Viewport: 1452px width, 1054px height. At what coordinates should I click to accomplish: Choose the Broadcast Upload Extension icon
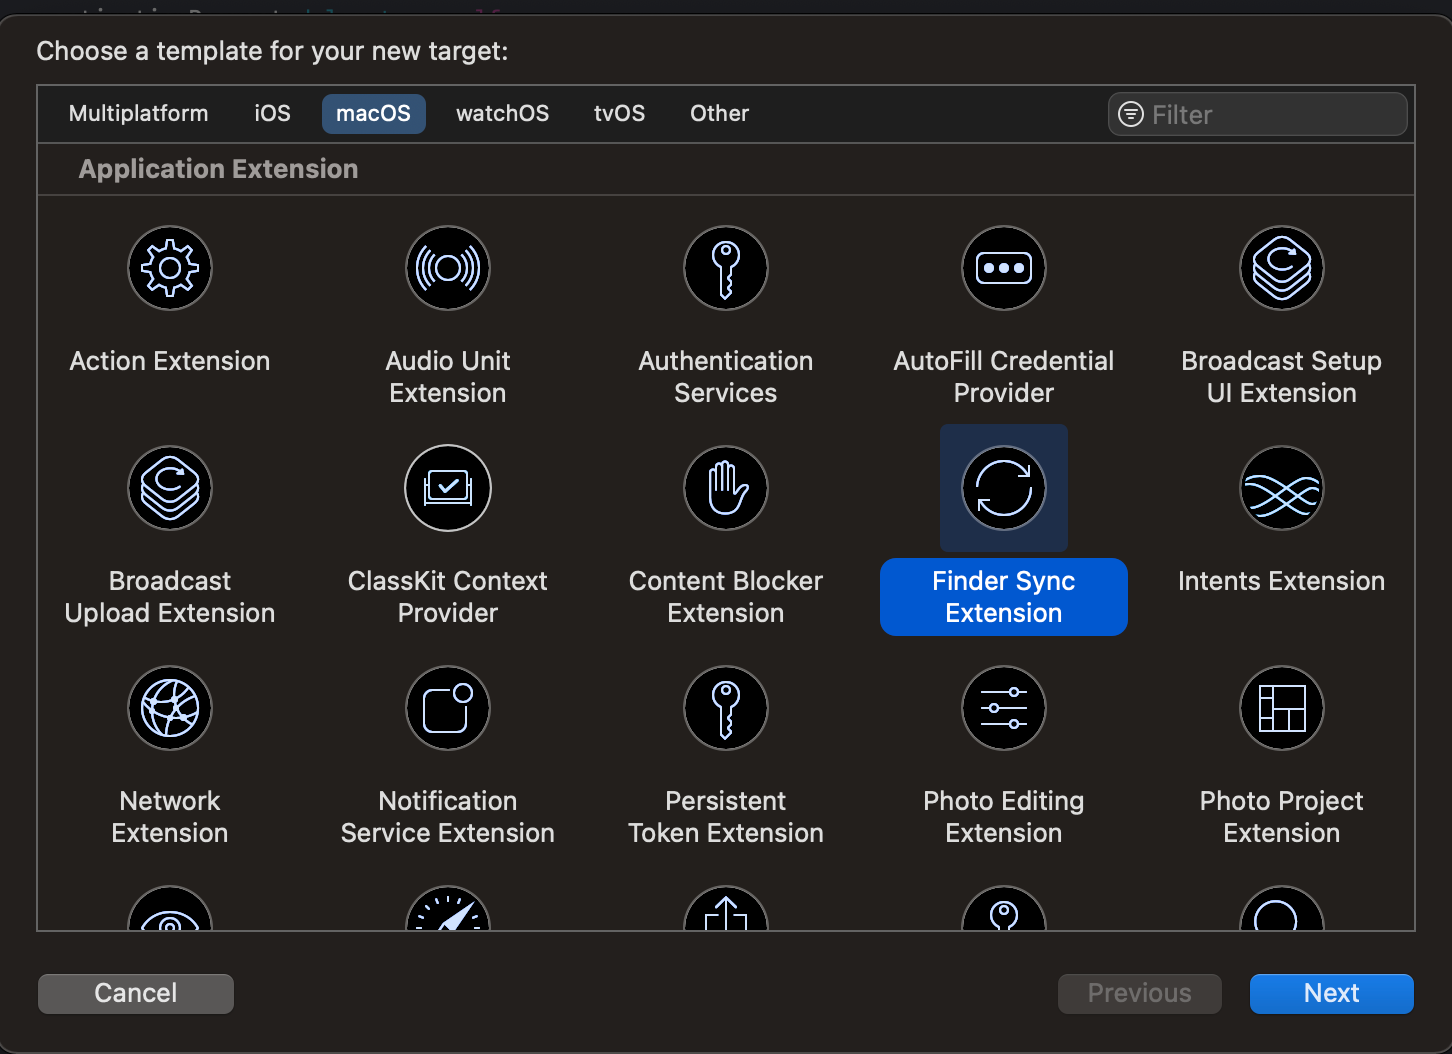(x=170, y=488)
